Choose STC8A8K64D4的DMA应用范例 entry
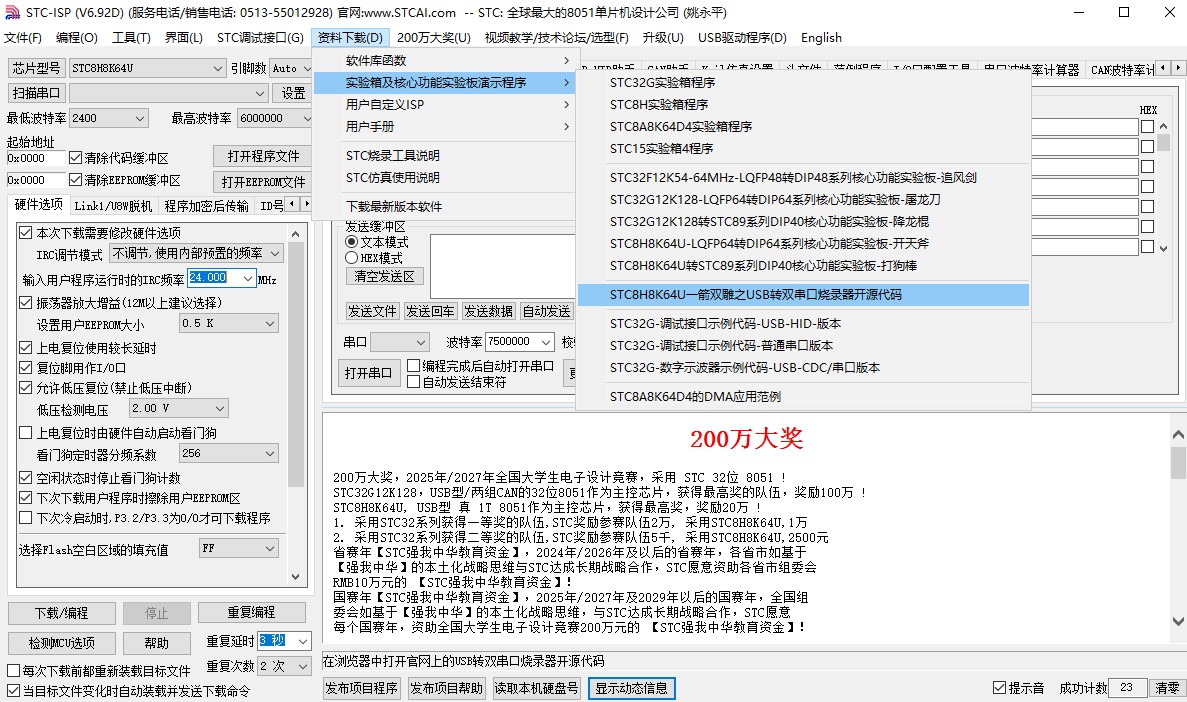 [803, 396]
